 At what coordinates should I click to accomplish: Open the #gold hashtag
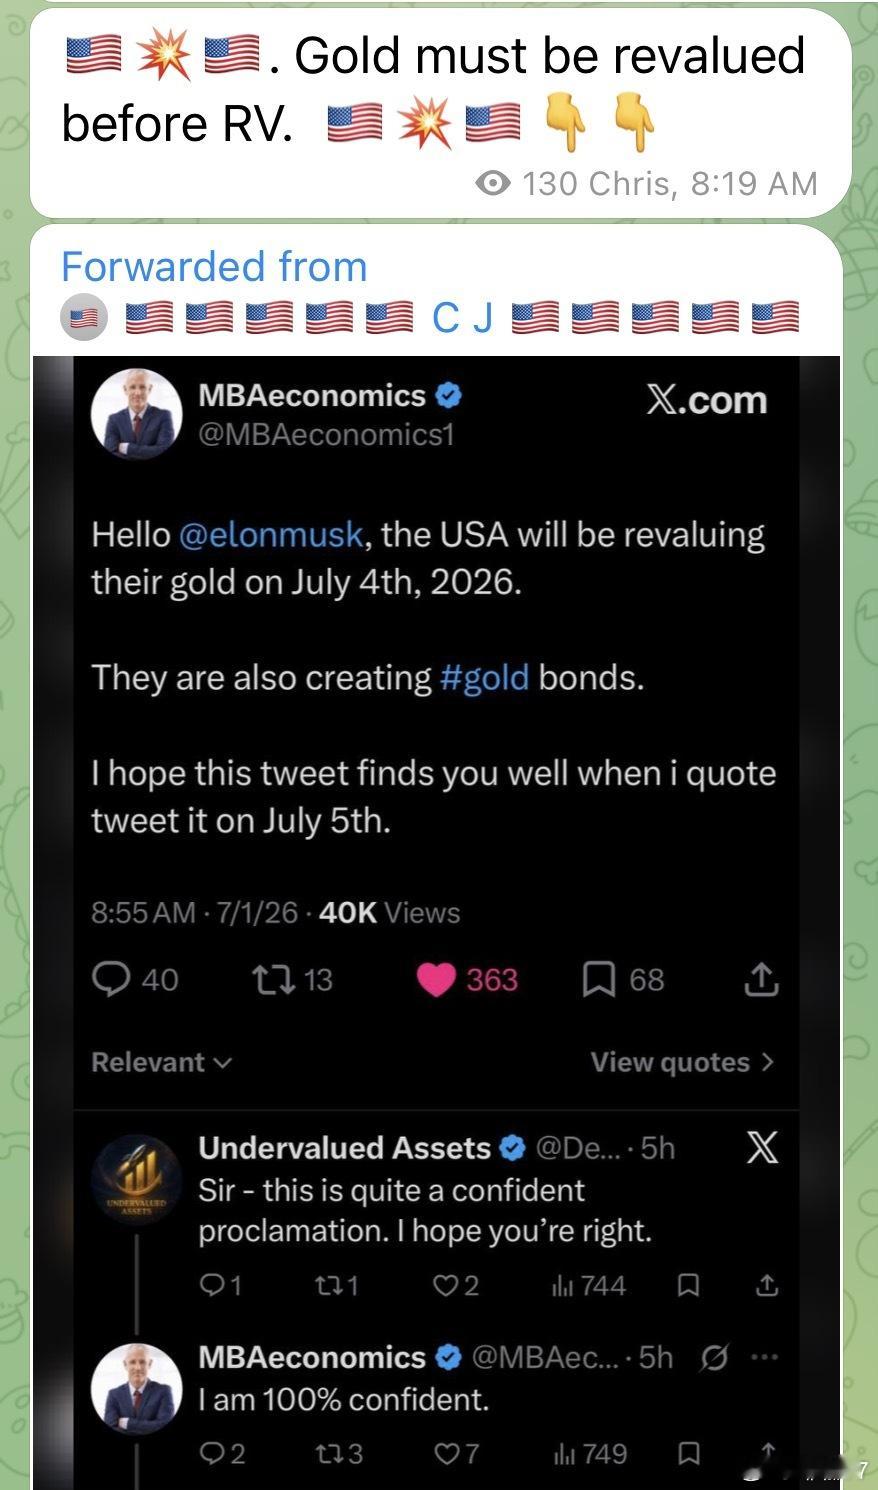(484, 678)
